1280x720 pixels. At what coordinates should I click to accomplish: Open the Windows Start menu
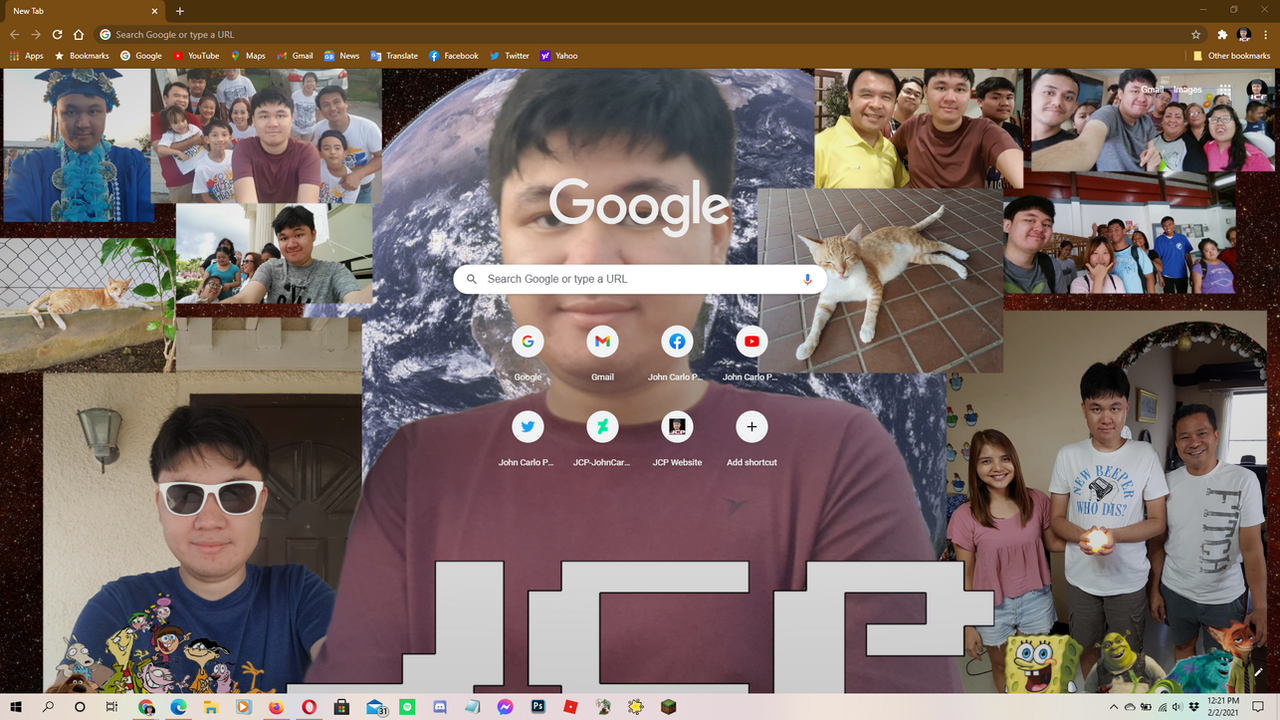click(16, 706)
